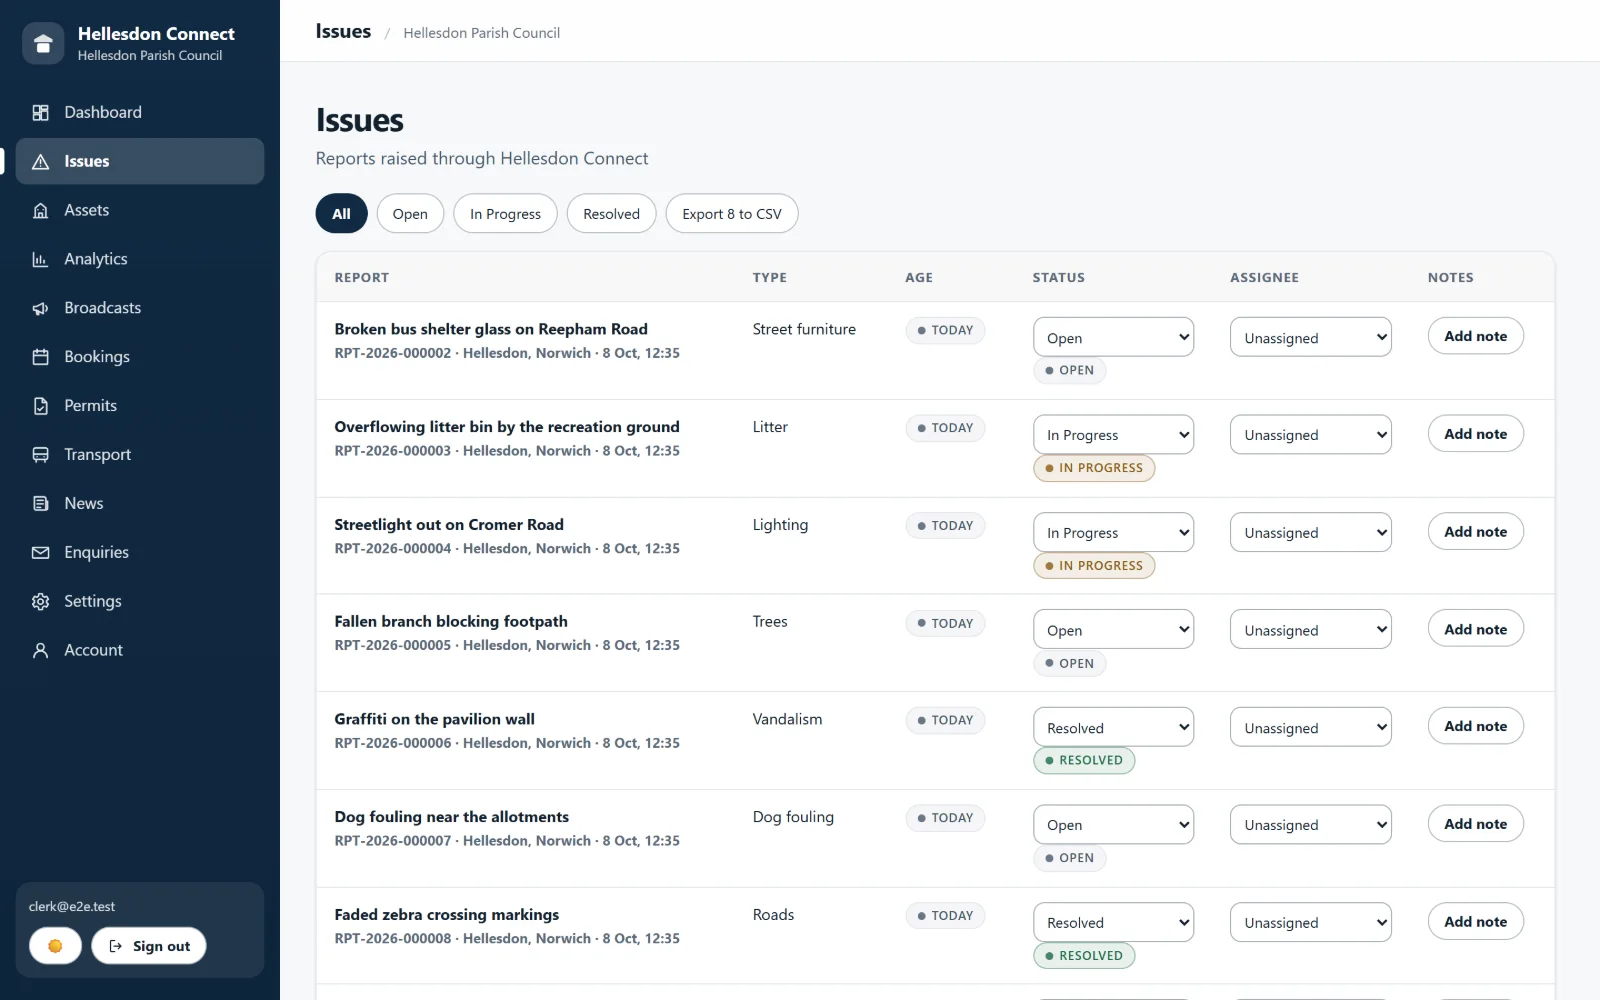Open status dropdown for Faded zebra crossing markings
Image resolution: width=1600 pixels, height=1000 pixels.
(1113, 922)
